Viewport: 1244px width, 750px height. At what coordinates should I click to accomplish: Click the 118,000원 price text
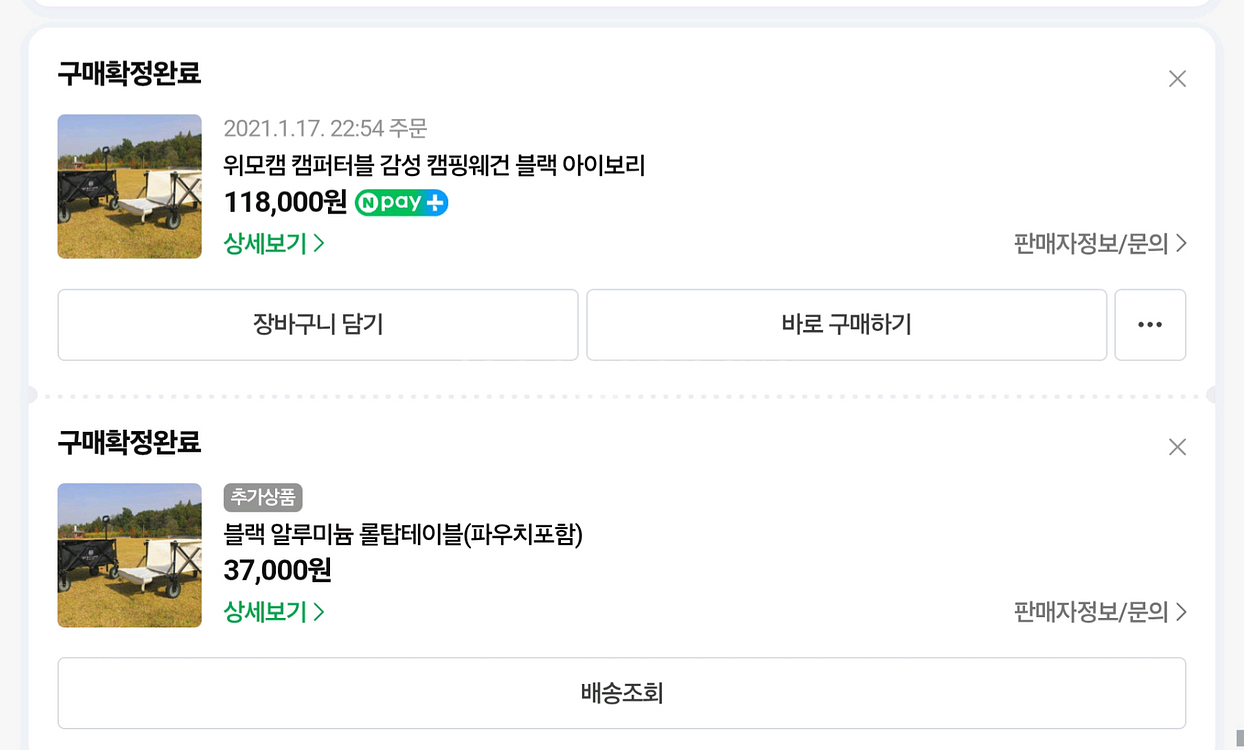click(285, 202)
